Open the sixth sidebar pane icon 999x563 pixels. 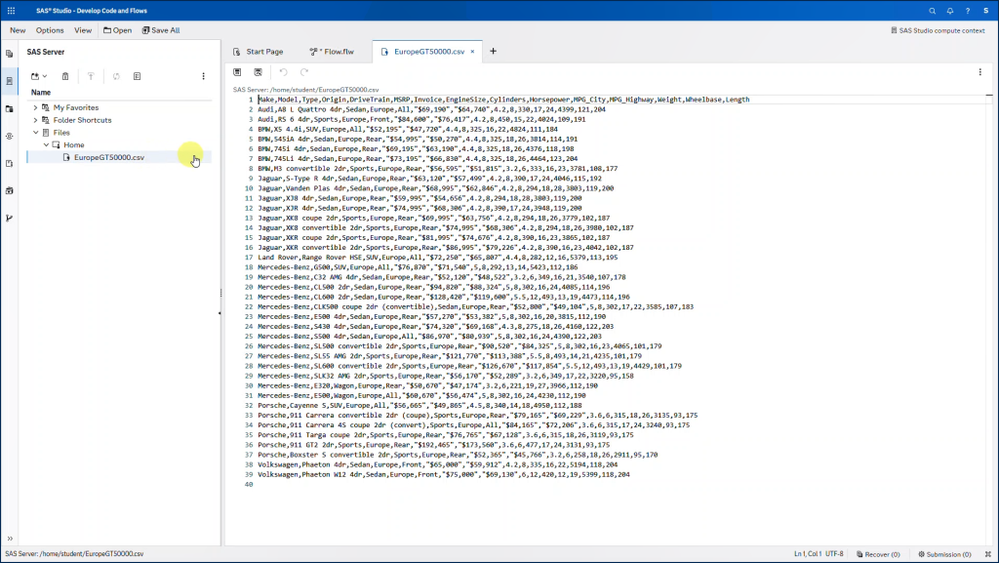tap(9, 190)
